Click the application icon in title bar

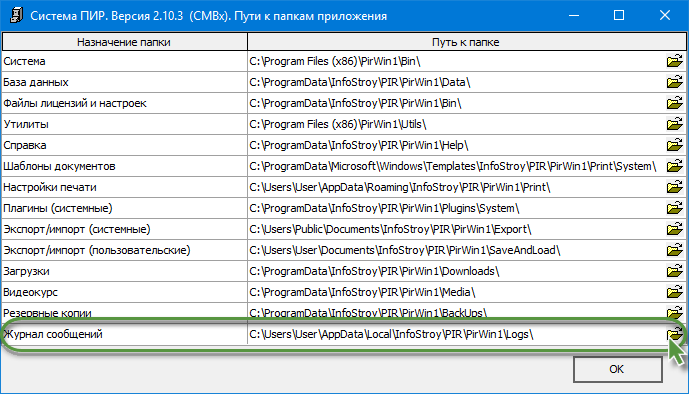tap(16, 16)
